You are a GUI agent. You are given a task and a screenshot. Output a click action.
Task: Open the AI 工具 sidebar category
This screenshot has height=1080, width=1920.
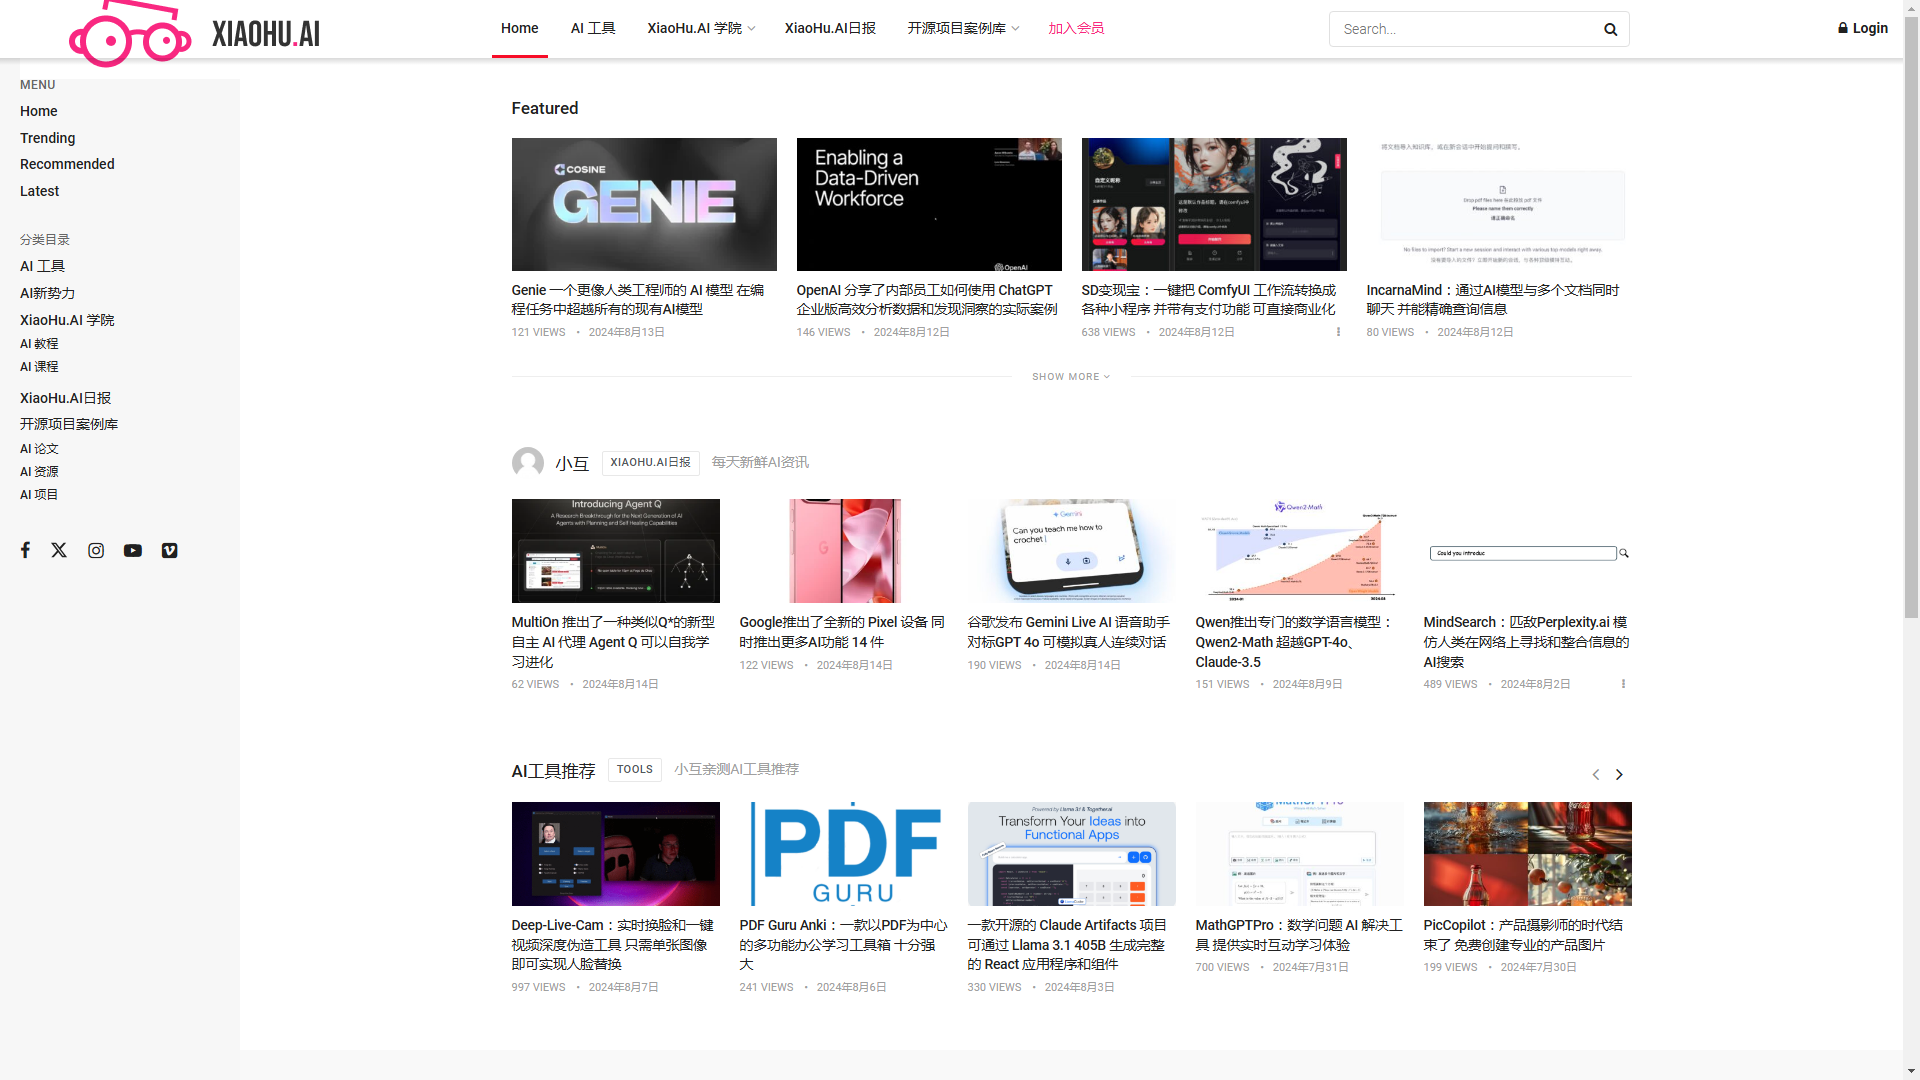pyautogui.click(x=43, y=266)
